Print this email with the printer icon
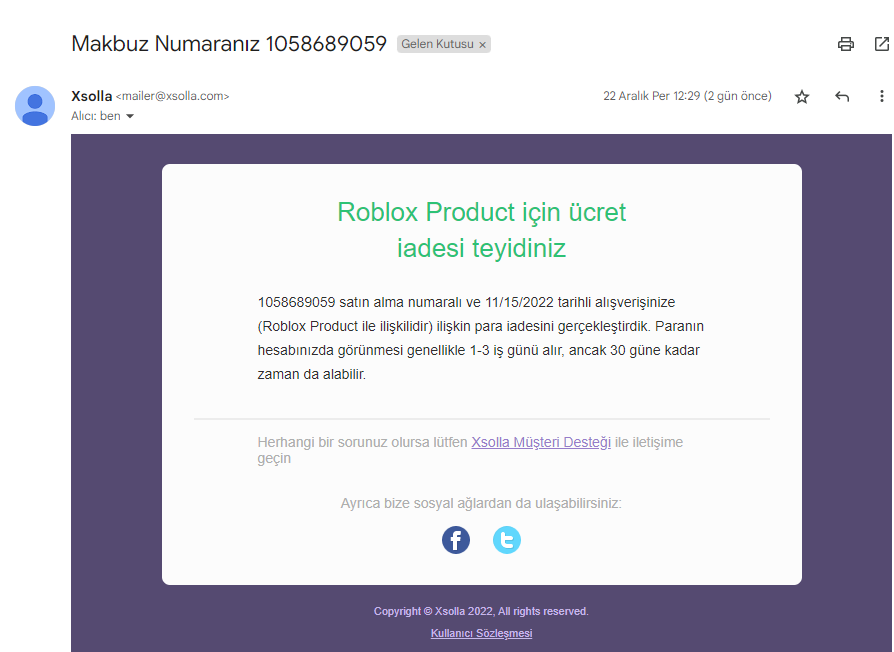This screenshot has height=652, width=894. [846, 44]
